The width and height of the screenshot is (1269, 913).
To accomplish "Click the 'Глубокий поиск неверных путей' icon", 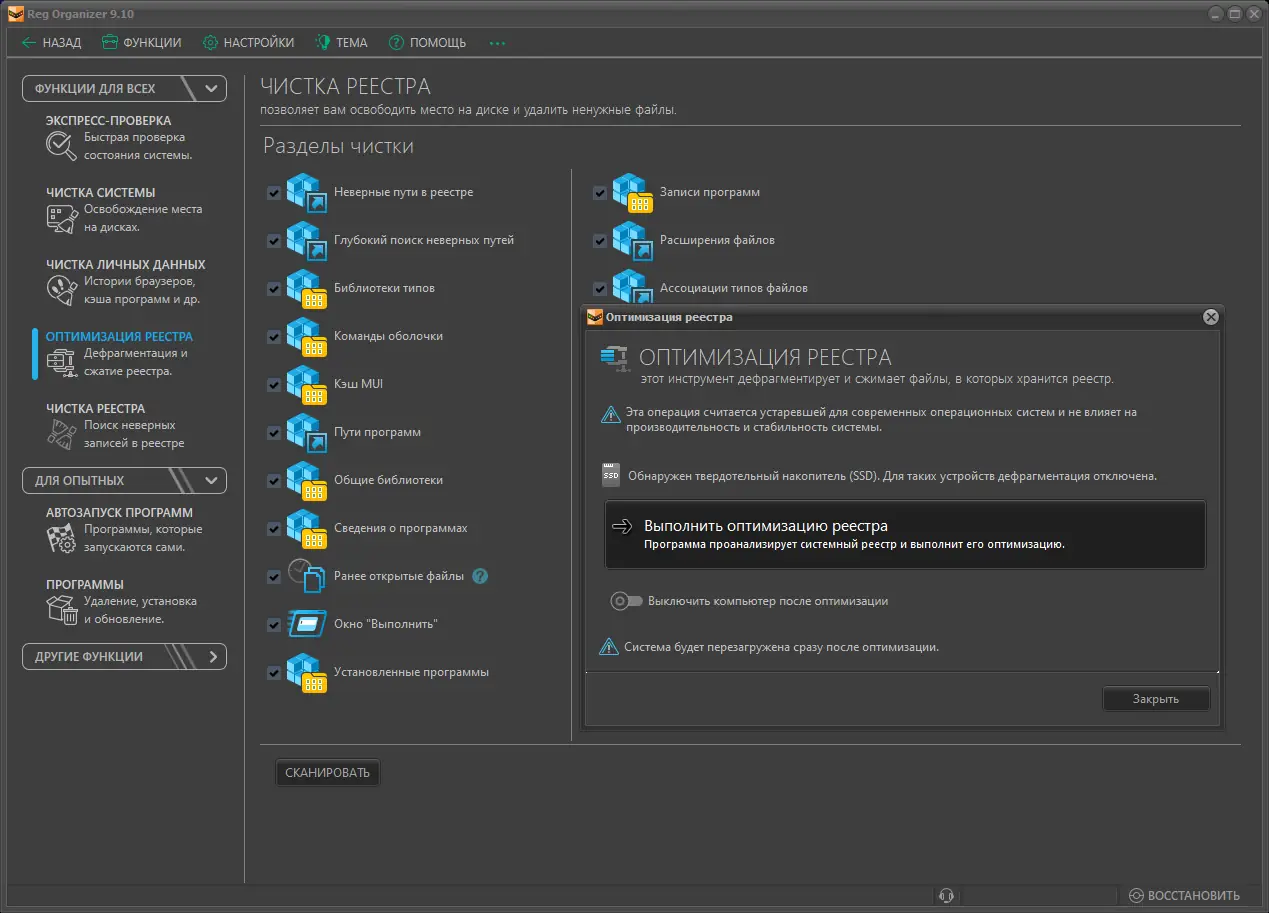I will [x=307, y=241].
